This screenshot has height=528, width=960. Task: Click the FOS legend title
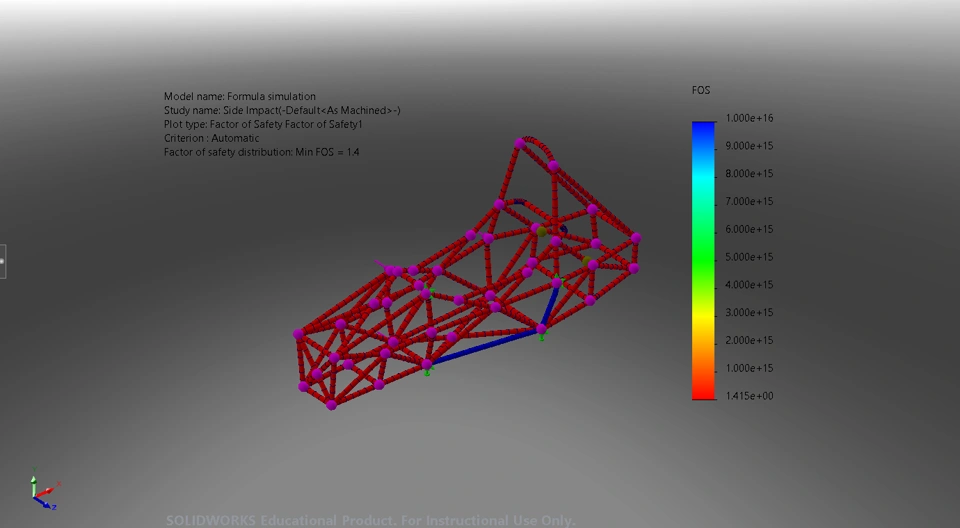(x=701, y=90)
